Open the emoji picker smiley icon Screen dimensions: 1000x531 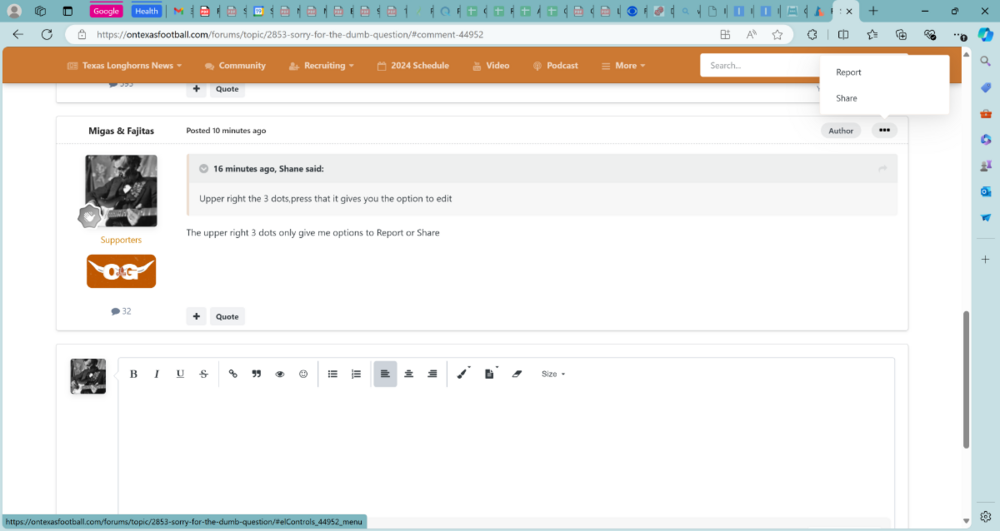point(304,374)
